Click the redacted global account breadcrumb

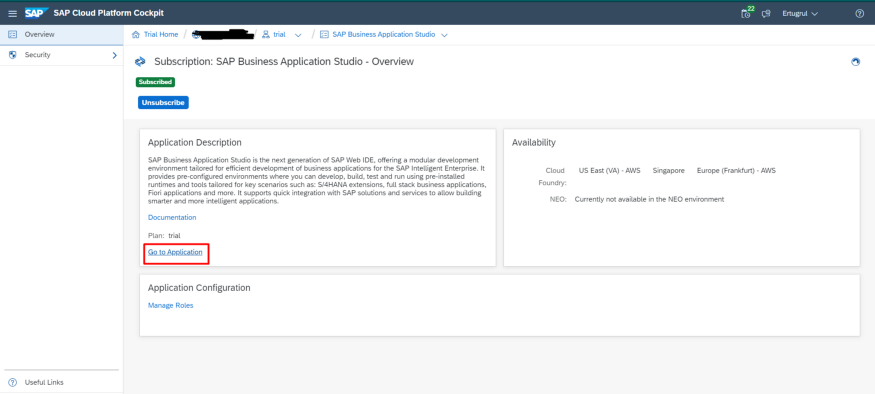[x=223, y=35]
